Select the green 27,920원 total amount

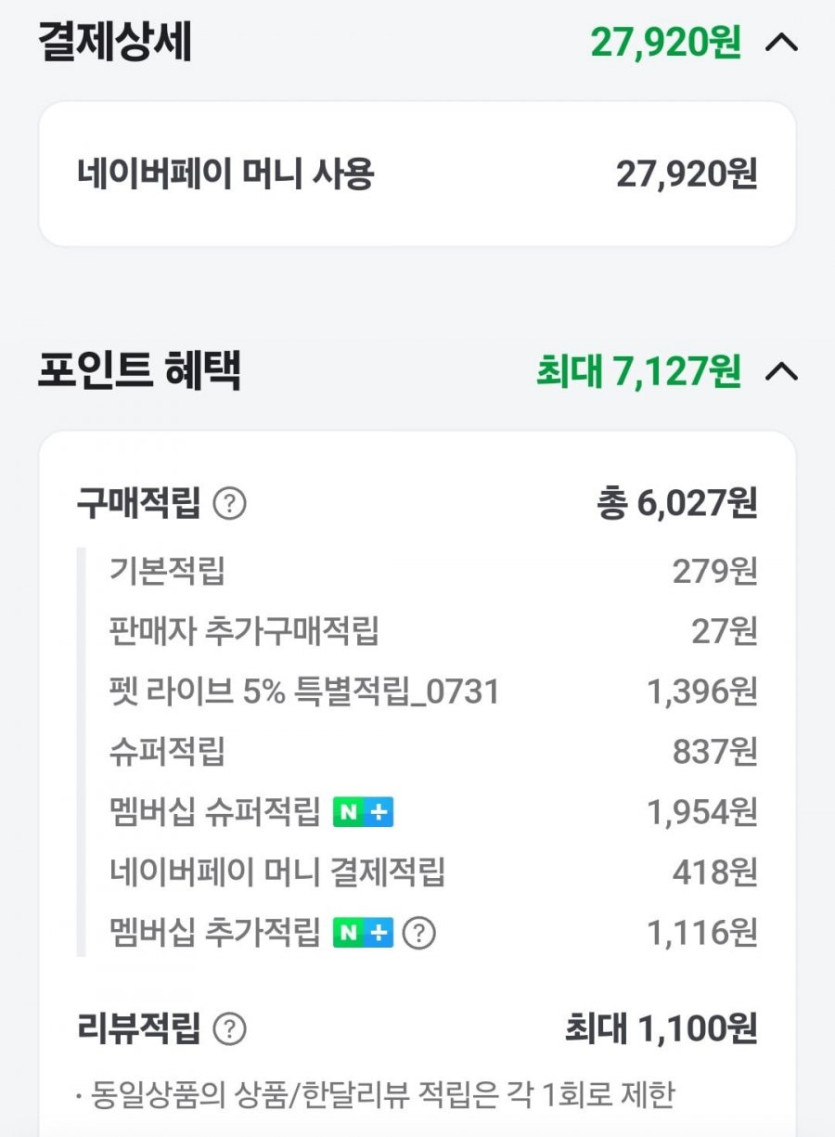(x=665, y=44)
